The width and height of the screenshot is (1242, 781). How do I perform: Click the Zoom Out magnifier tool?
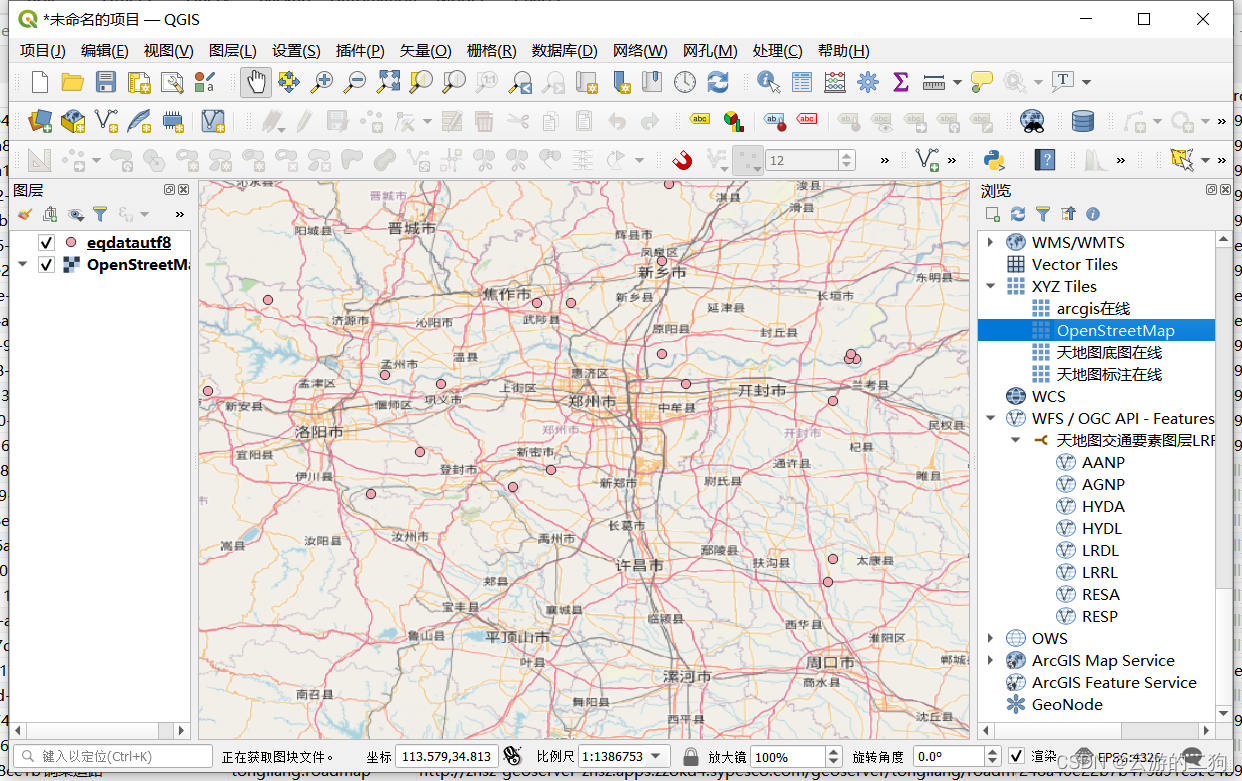point(354,82)
